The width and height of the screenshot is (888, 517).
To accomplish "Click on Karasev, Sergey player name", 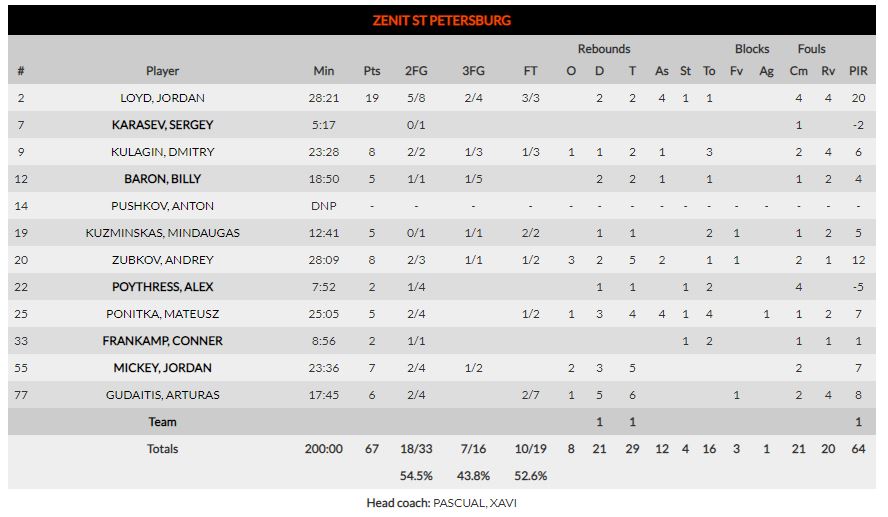I will pyautogui.click(x=162, y=125).
